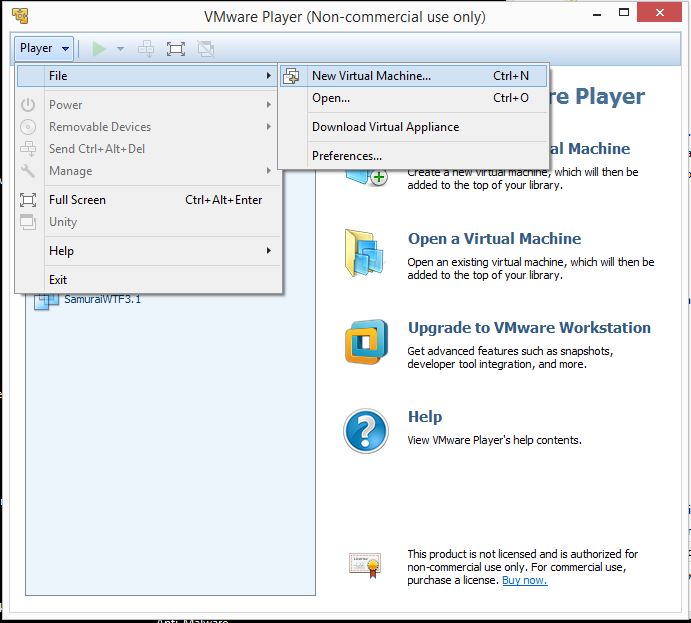Select the Unity menu item
The image size is (691, 623).
(148, 222)
